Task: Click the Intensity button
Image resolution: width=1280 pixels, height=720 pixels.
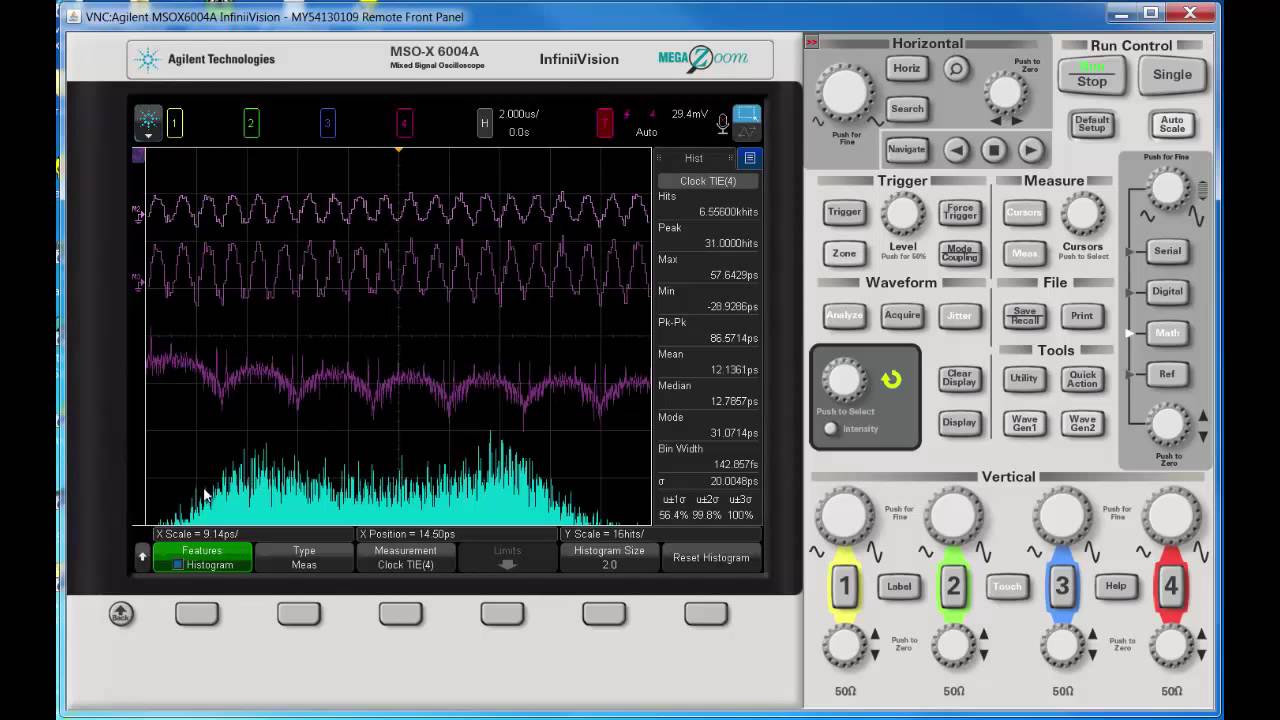Action: pos(830,428)
